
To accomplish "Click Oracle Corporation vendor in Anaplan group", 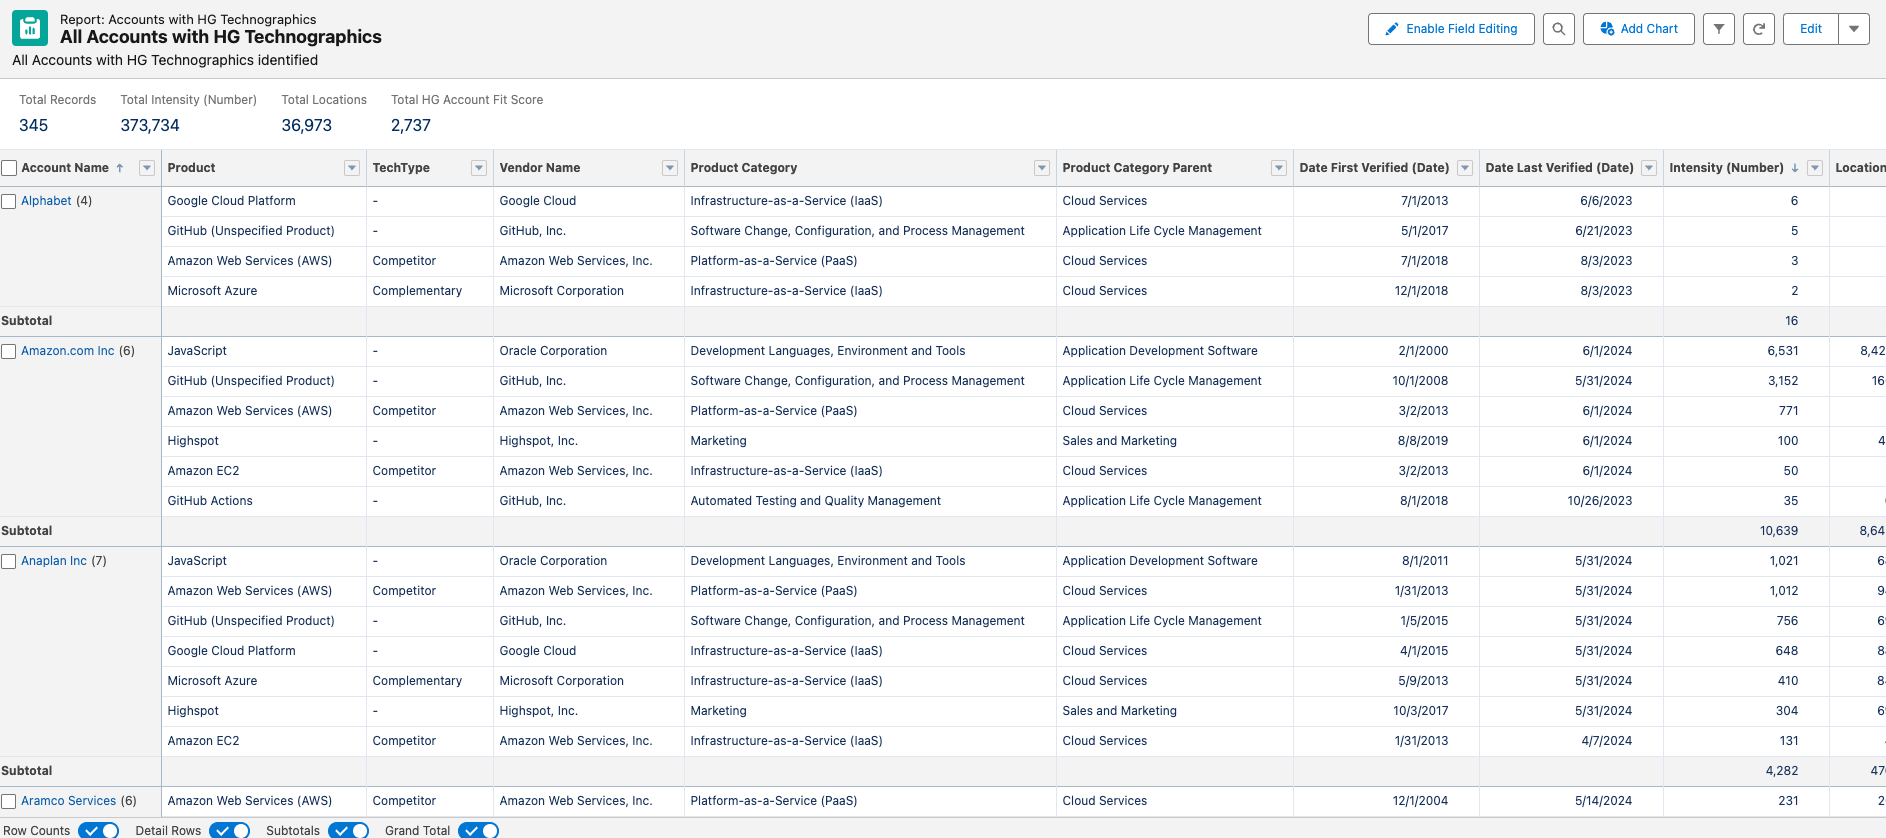I will 553,561.
